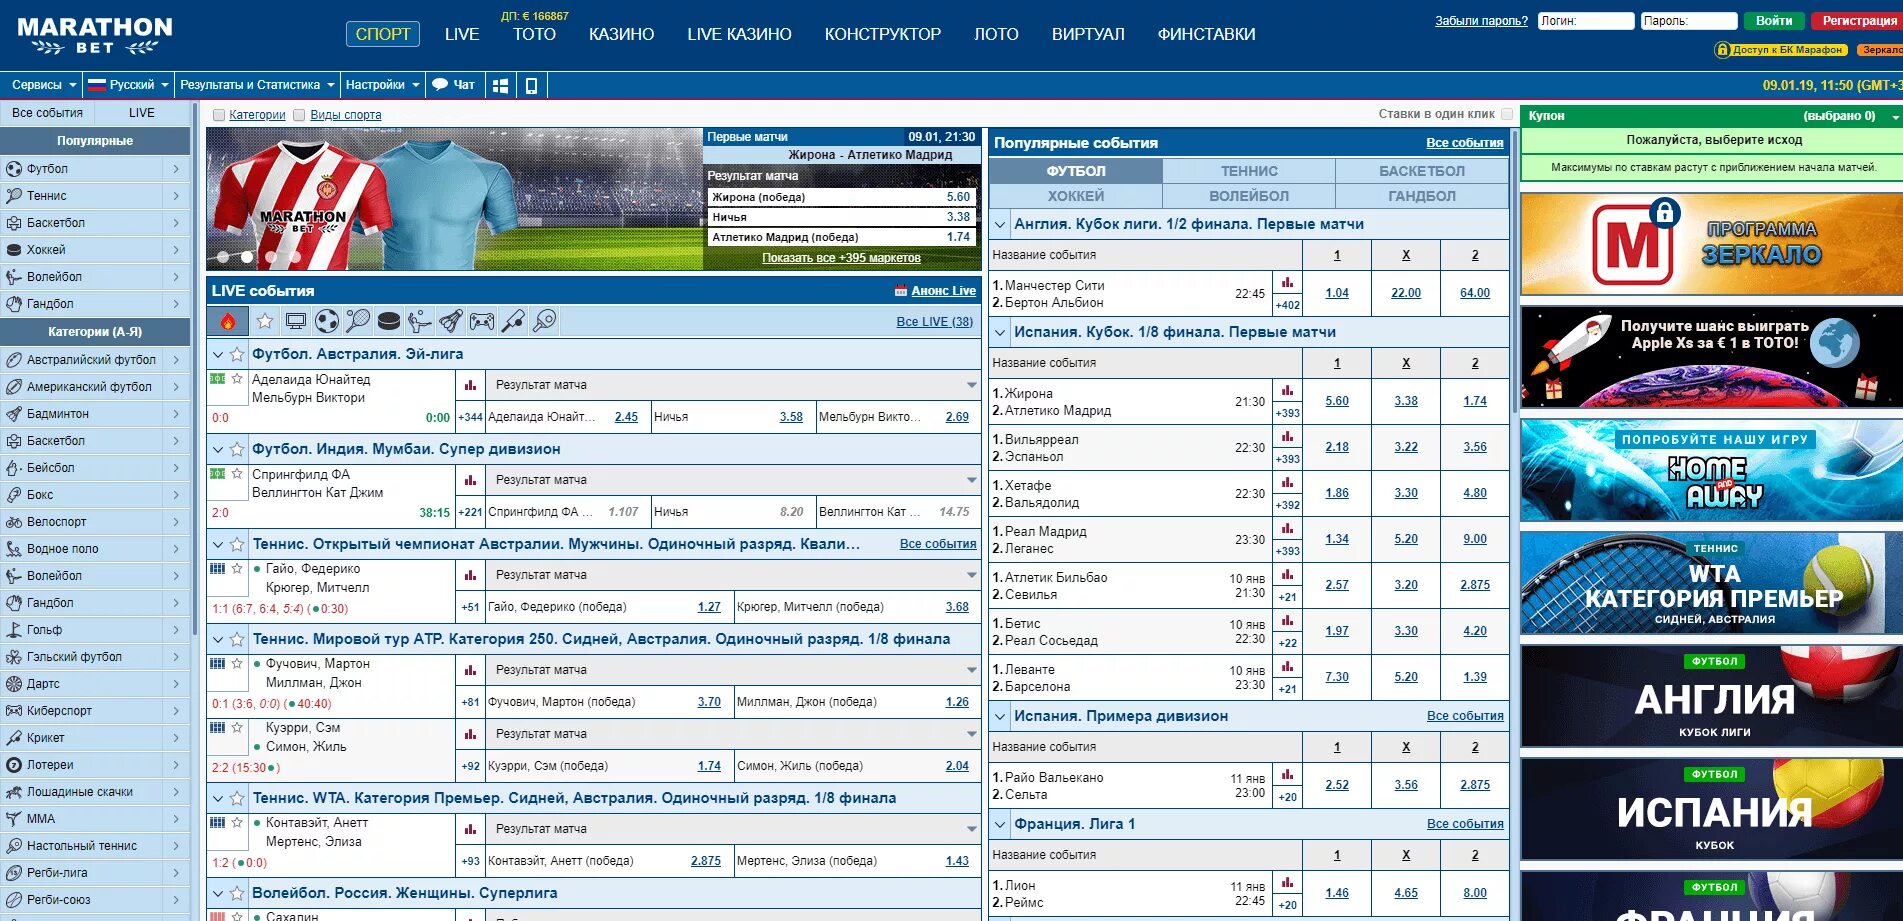
Task: Open court tracker icon for Гайо, Федерико
Action: (217, 568)
